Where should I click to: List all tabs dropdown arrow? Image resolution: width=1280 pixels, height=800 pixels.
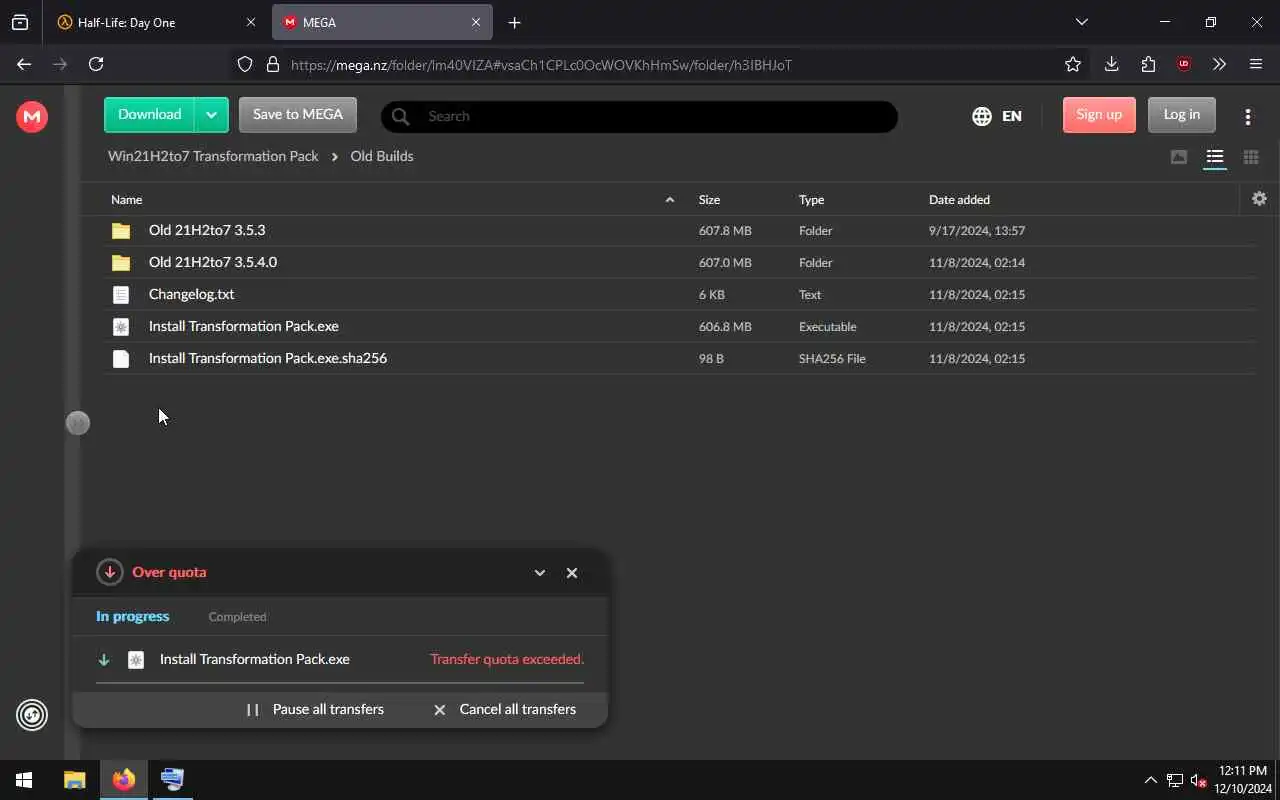pos(1081,22)
